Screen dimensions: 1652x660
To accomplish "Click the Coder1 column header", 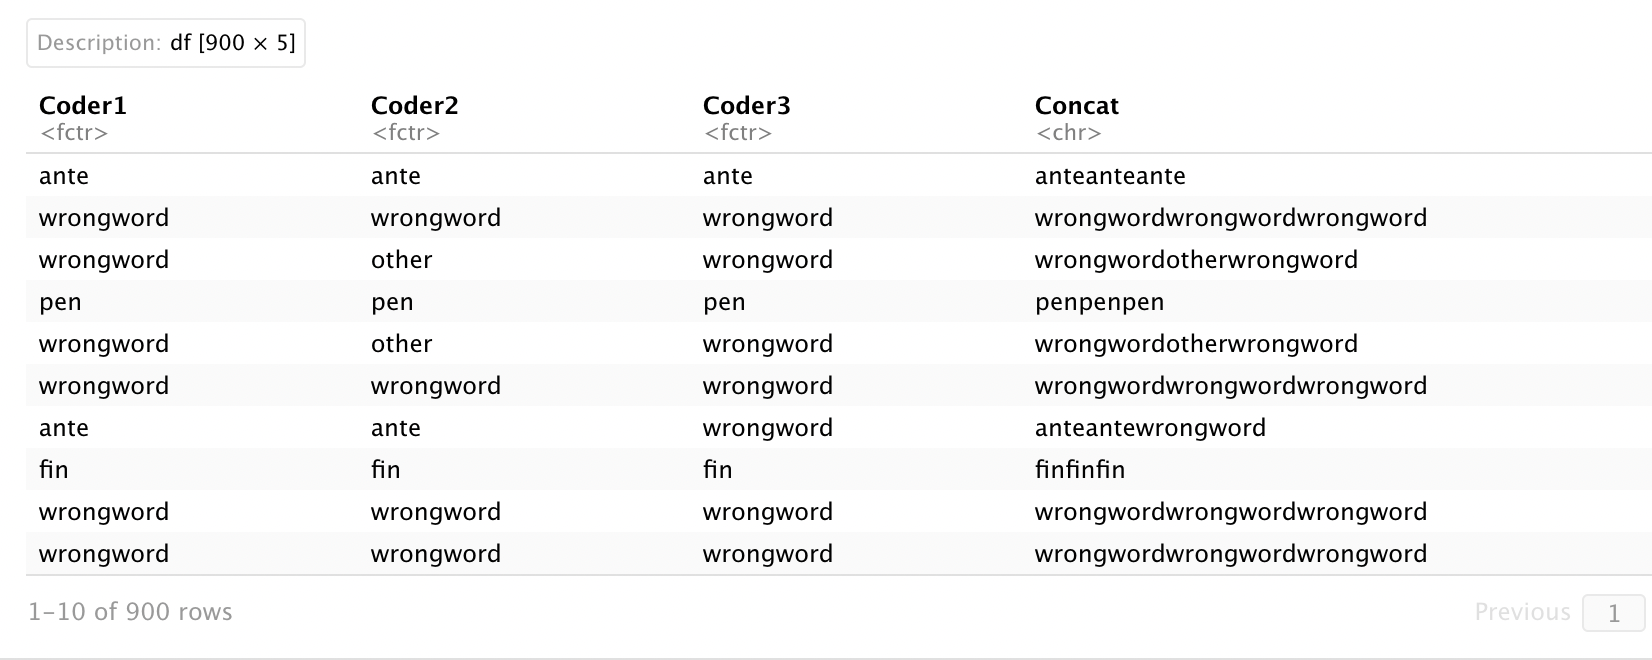I will pos(83,106).
